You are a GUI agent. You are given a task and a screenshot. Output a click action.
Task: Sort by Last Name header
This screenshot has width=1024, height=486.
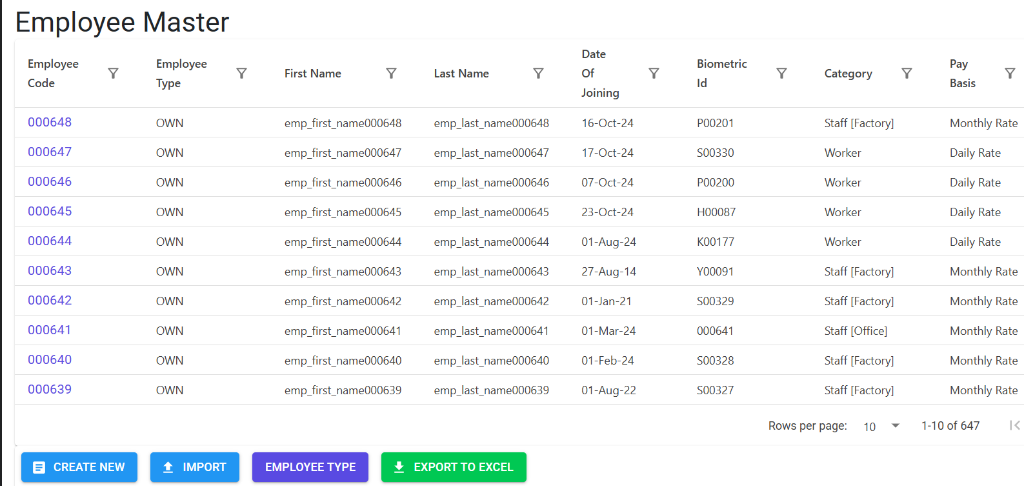(461, 74)
